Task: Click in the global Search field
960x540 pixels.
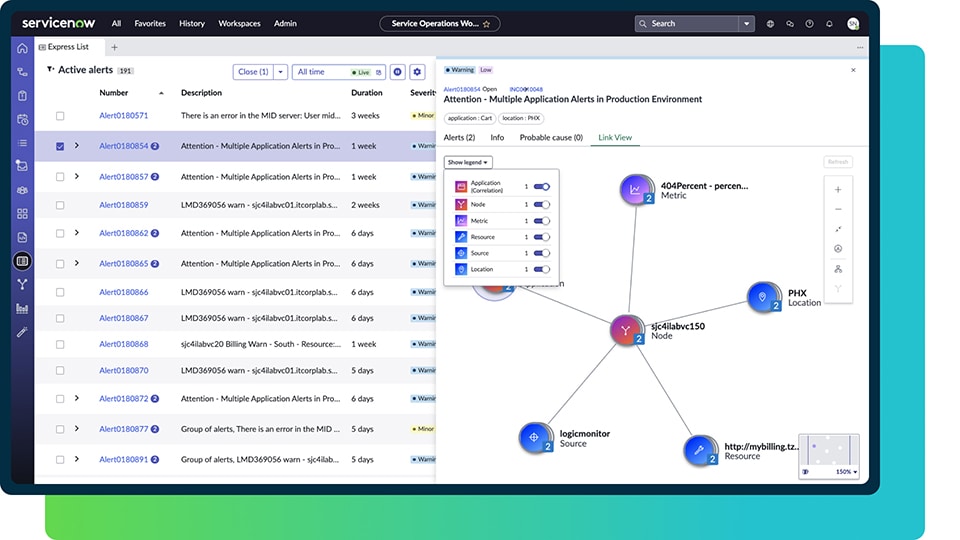Action: coord(687,24)
